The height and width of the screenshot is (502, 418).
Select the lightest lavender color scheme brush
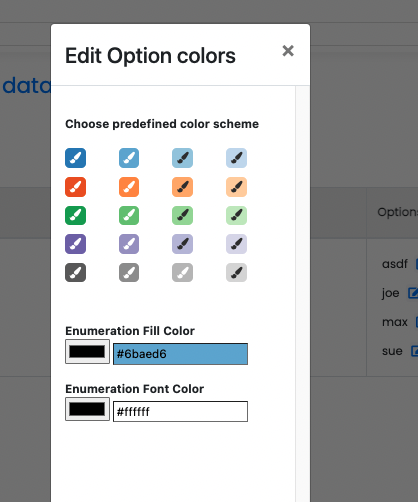pyautogui.click(x=236, y=244)
